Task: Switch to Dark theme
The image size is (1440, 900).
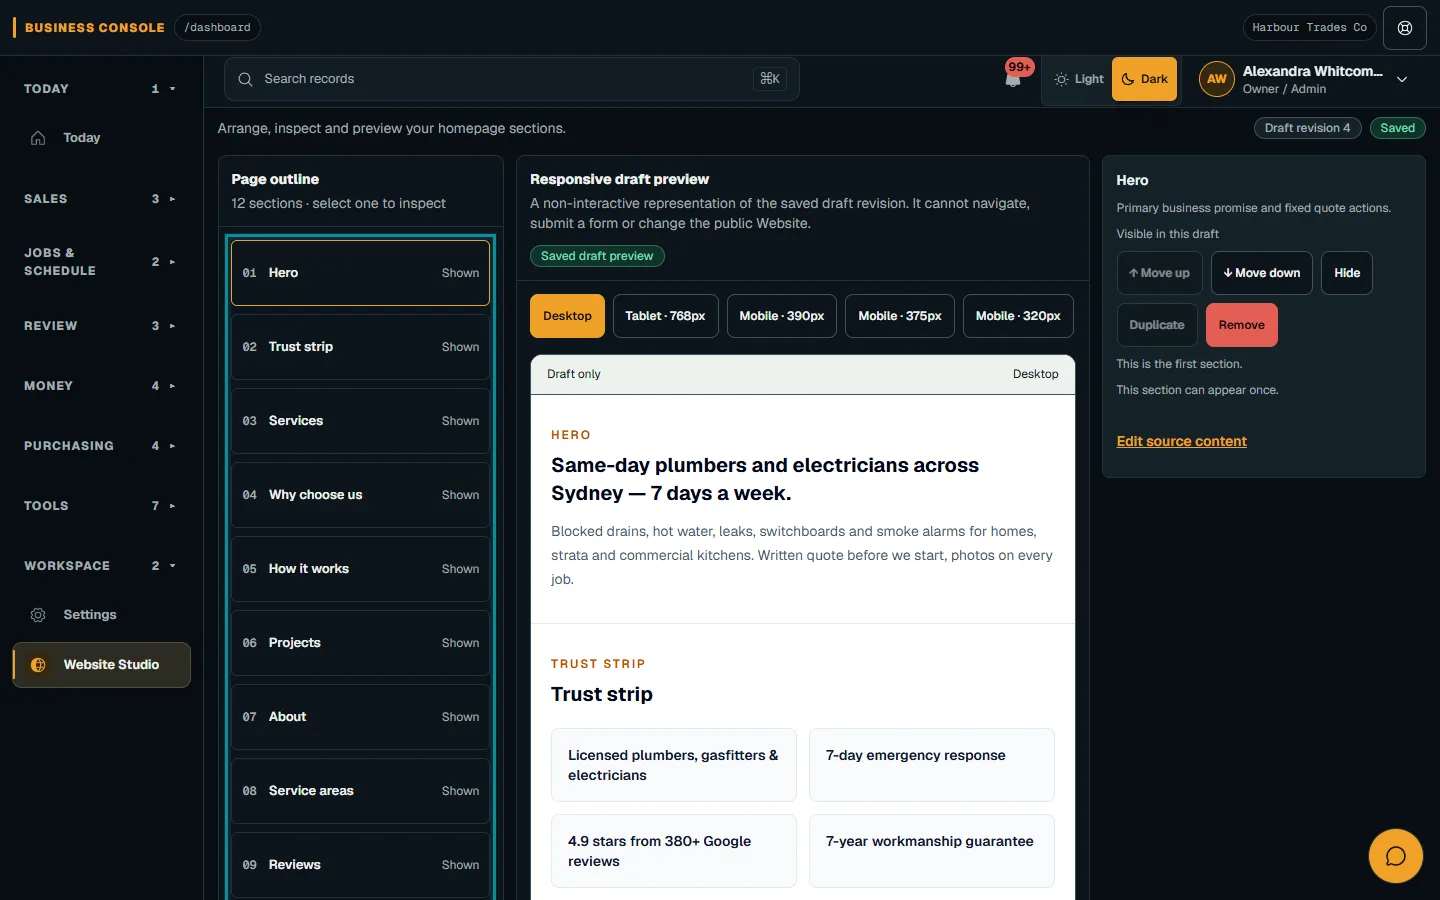Action: pyautogui.click(x=1144, y=79)
